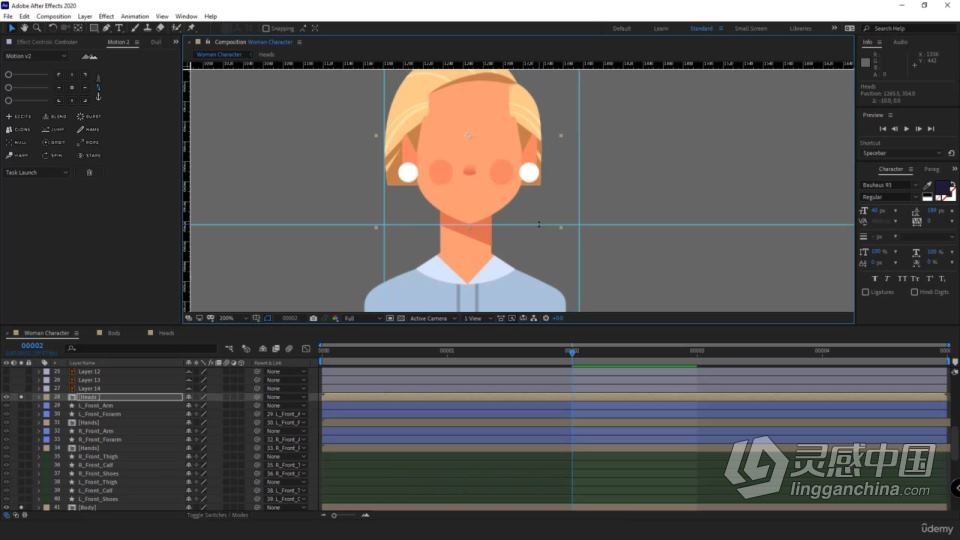This screenshot has width=960, height=540.
Task: Select the Rectangle shape tool
Action: 94,28
